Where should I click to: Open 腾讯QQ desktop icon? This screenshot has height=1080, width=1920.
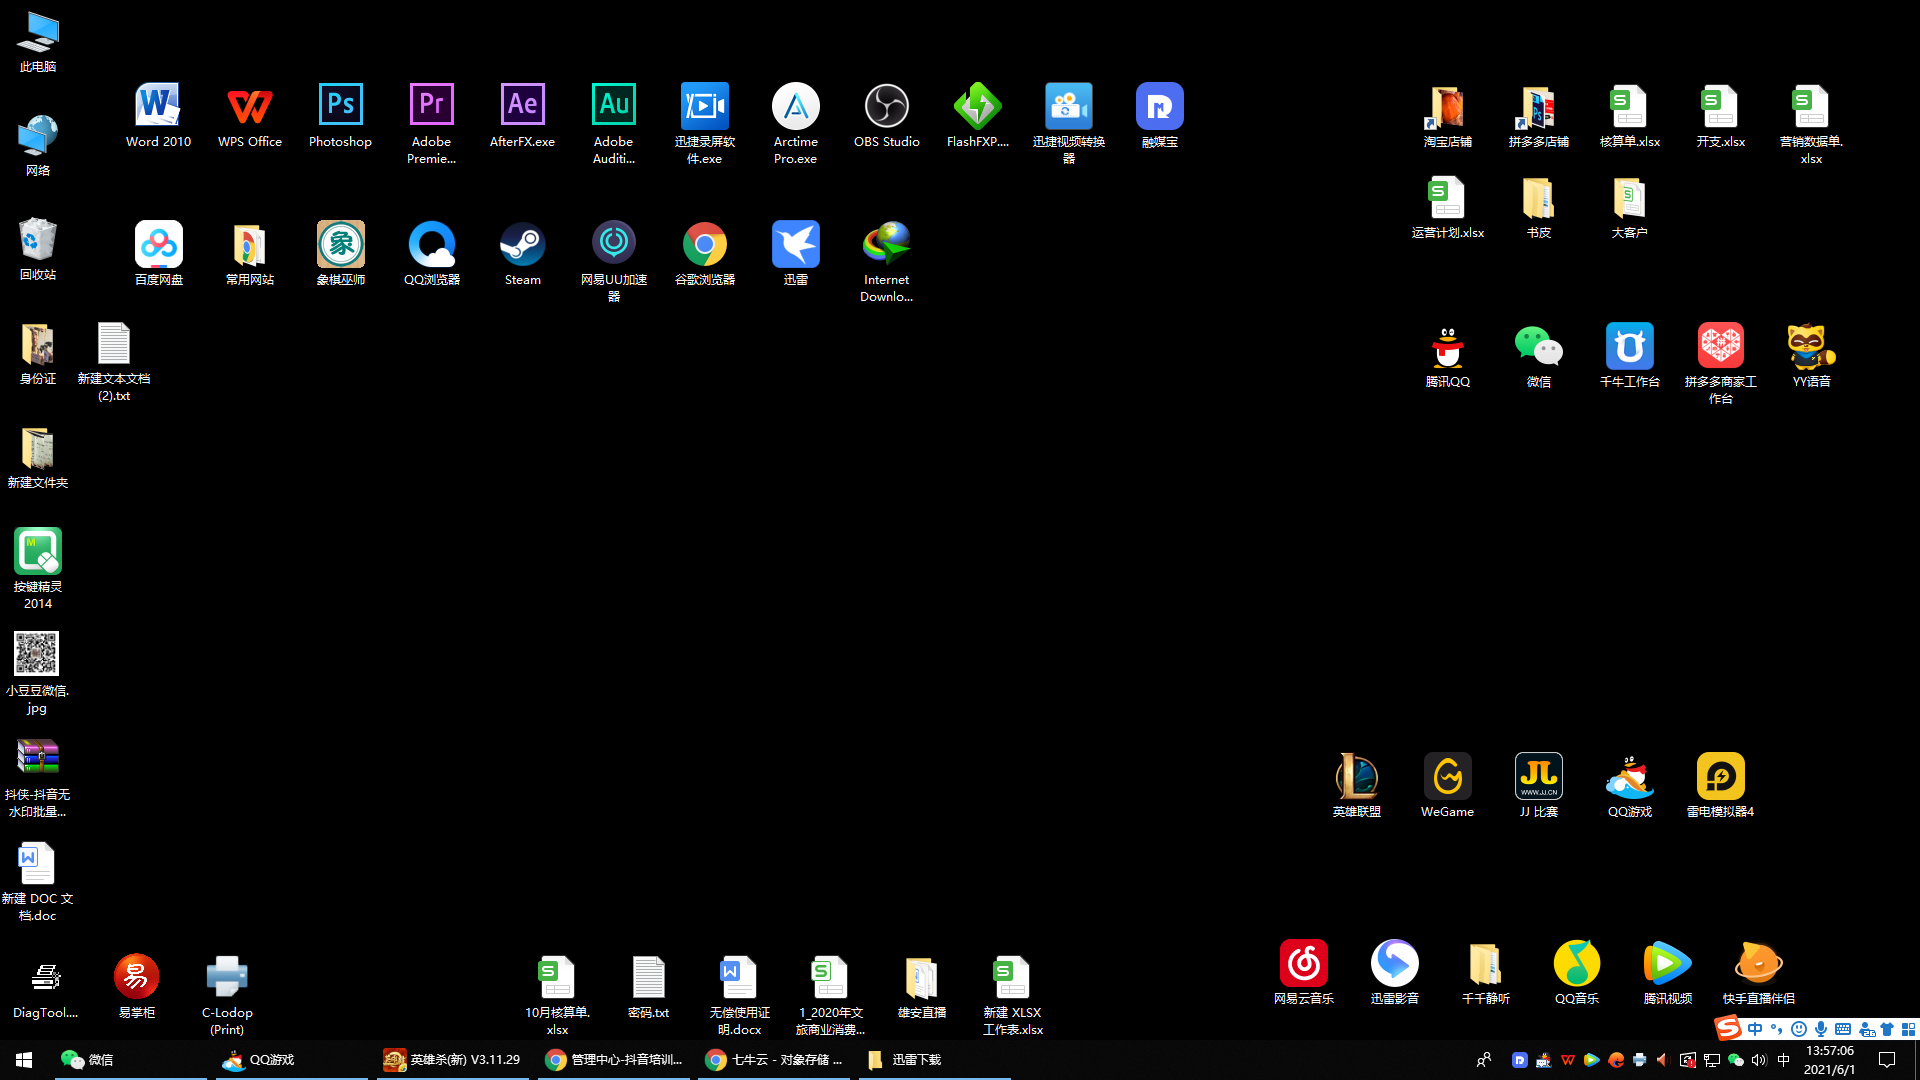pyautogui.click(x=1447, y=356)
